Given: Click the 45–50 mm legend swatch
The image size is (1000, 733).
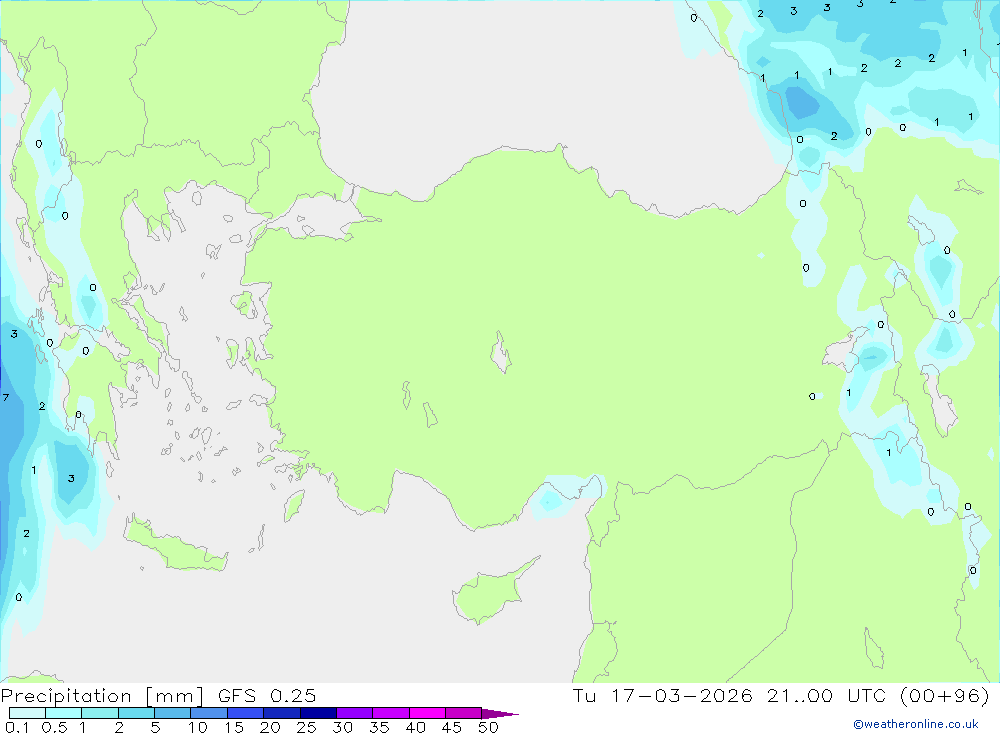Looking at the screenshot, I should tap(463, 713).
